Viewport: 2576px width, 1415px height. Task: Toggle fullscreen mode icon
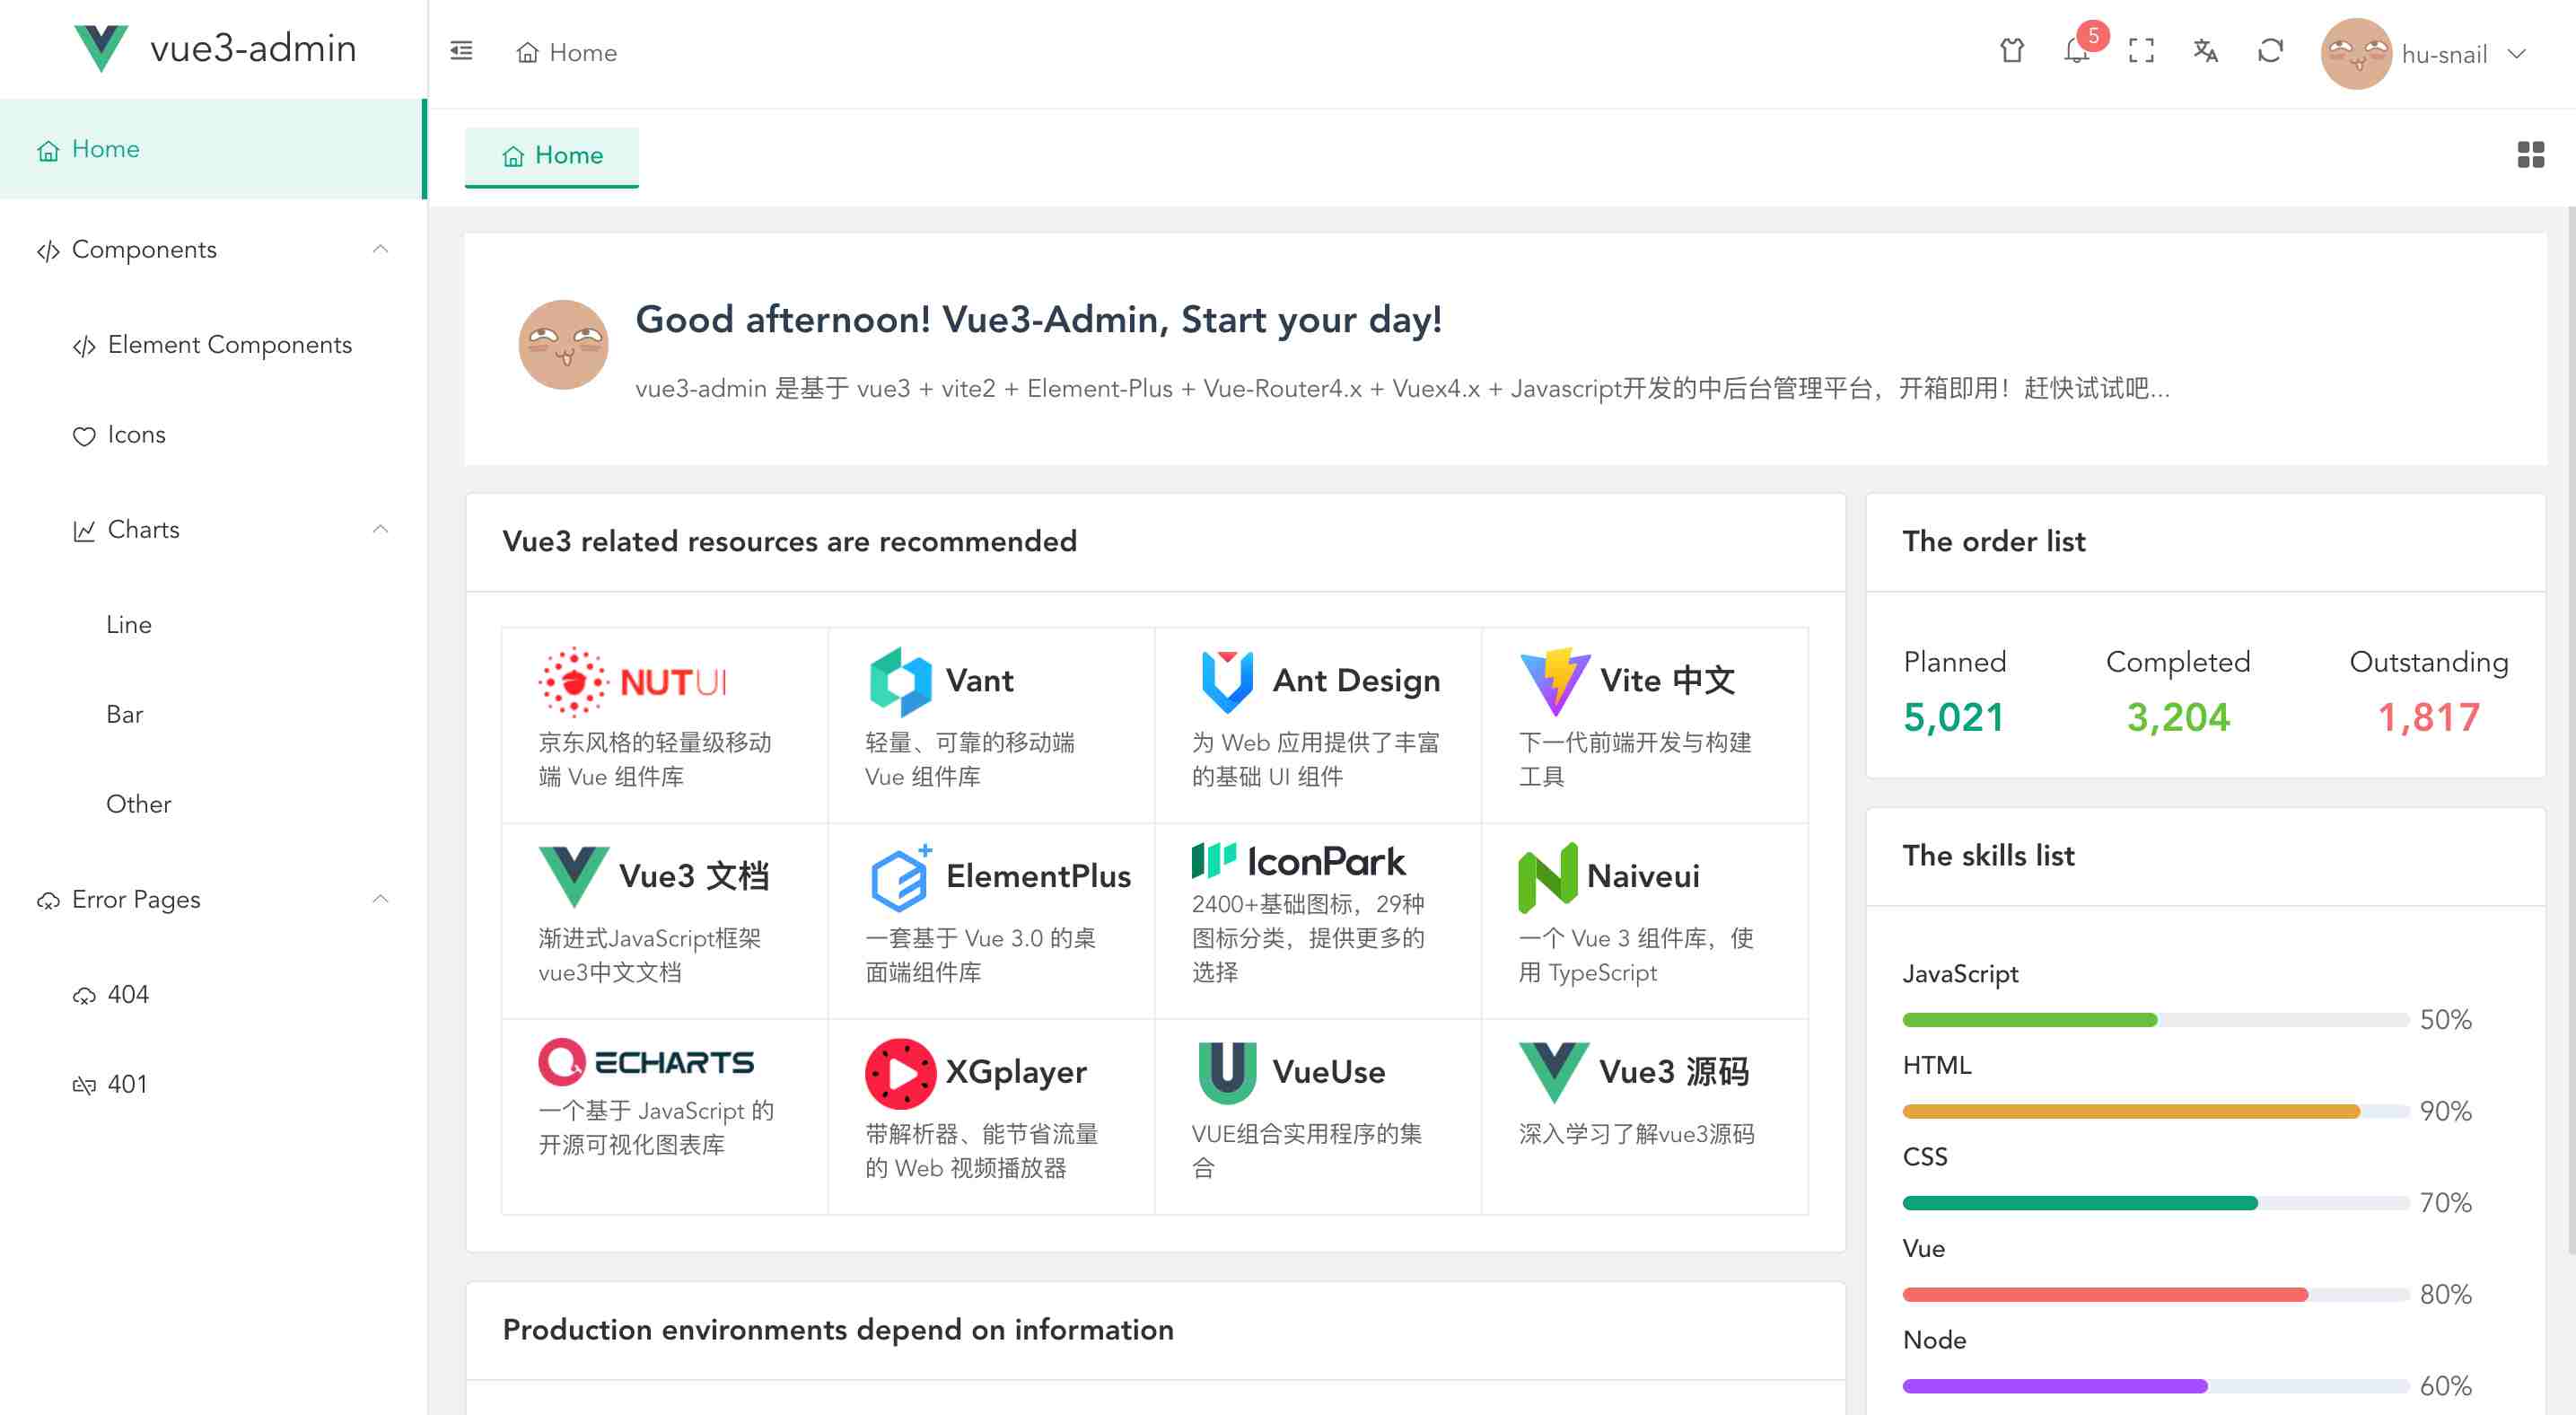pyautogui.click(x=2141, y=51)
